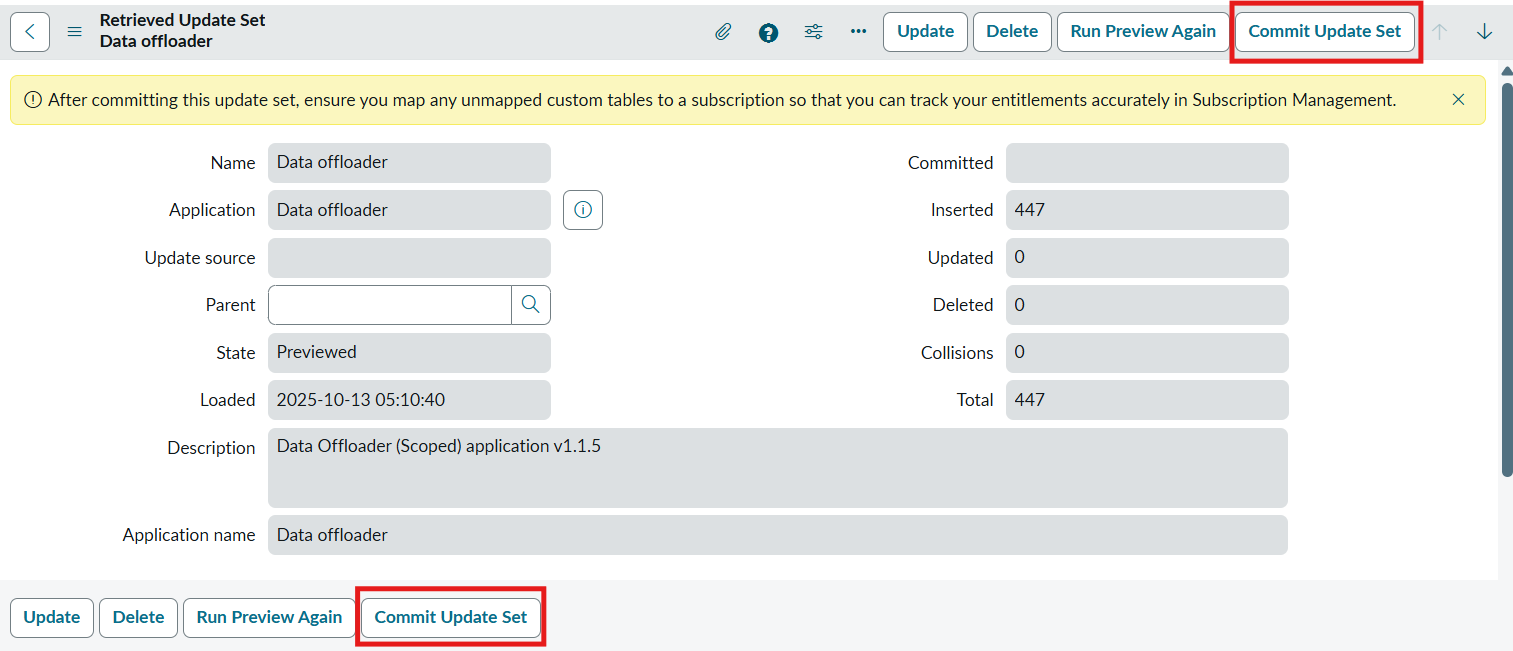The width and height of the screenshot is (1513, 651).
Task: Click the bottom Delete button
Action: (138, 618)
